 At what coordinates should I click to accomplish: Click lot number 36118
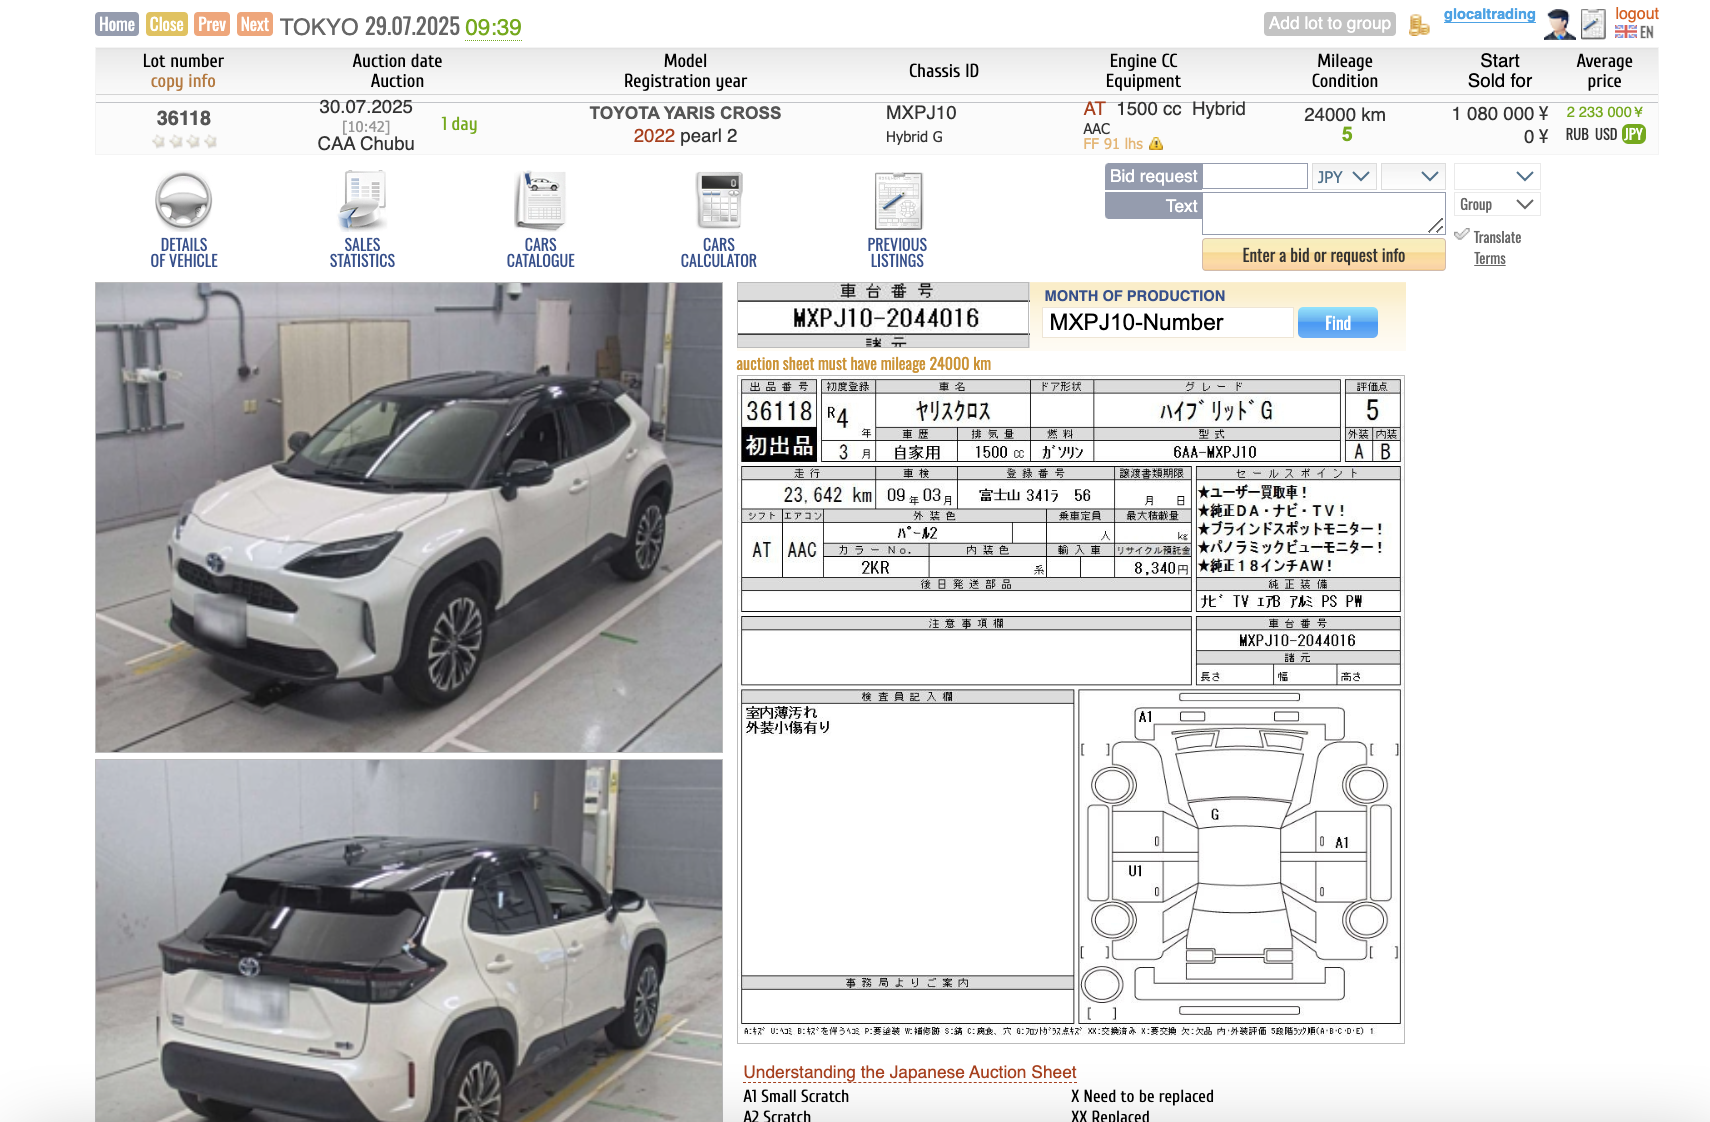[184, 118]
